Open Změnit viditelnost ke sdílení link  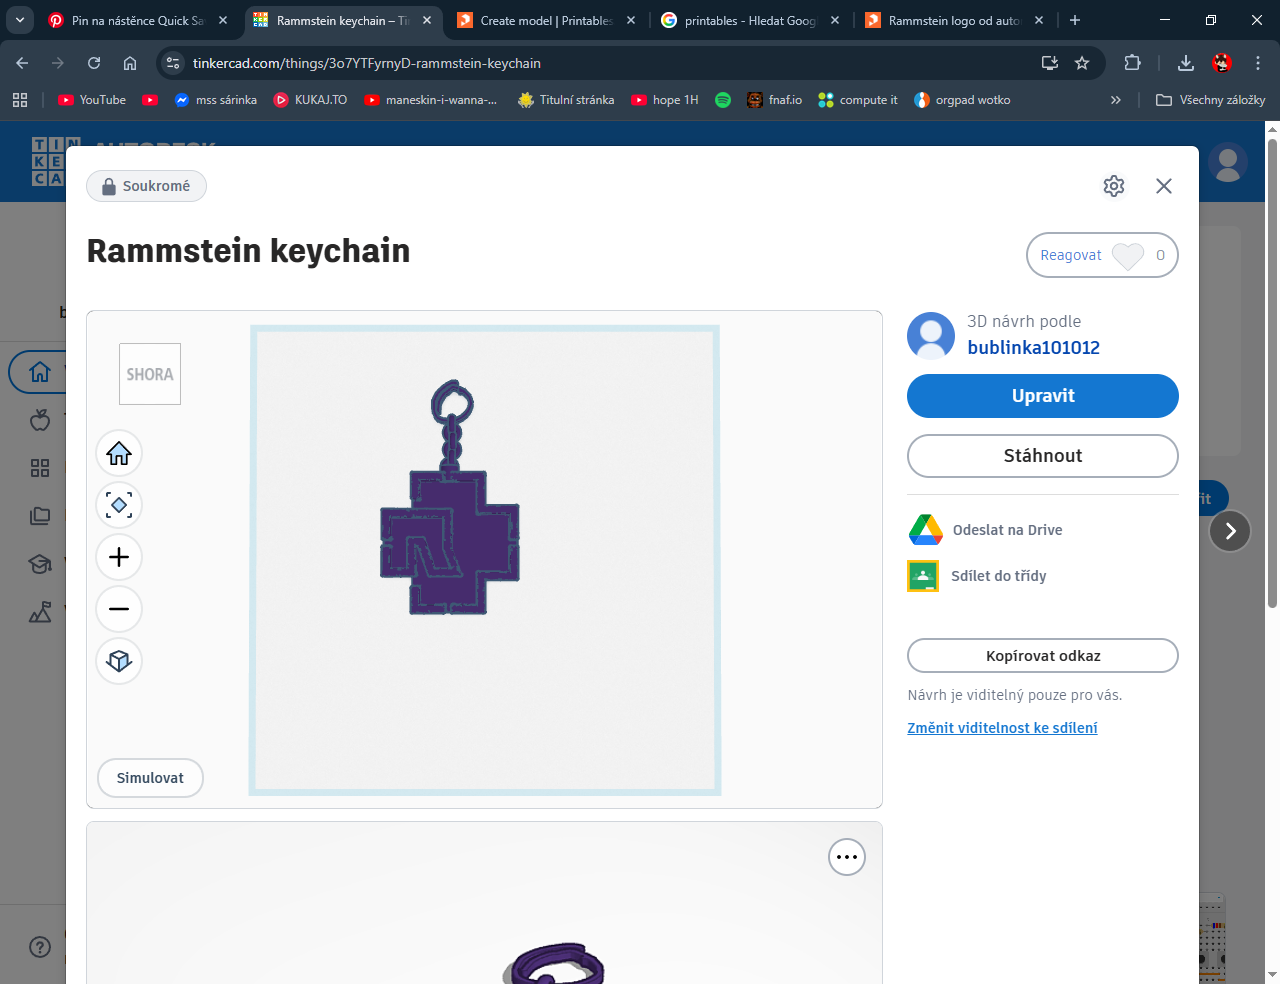1002,728
